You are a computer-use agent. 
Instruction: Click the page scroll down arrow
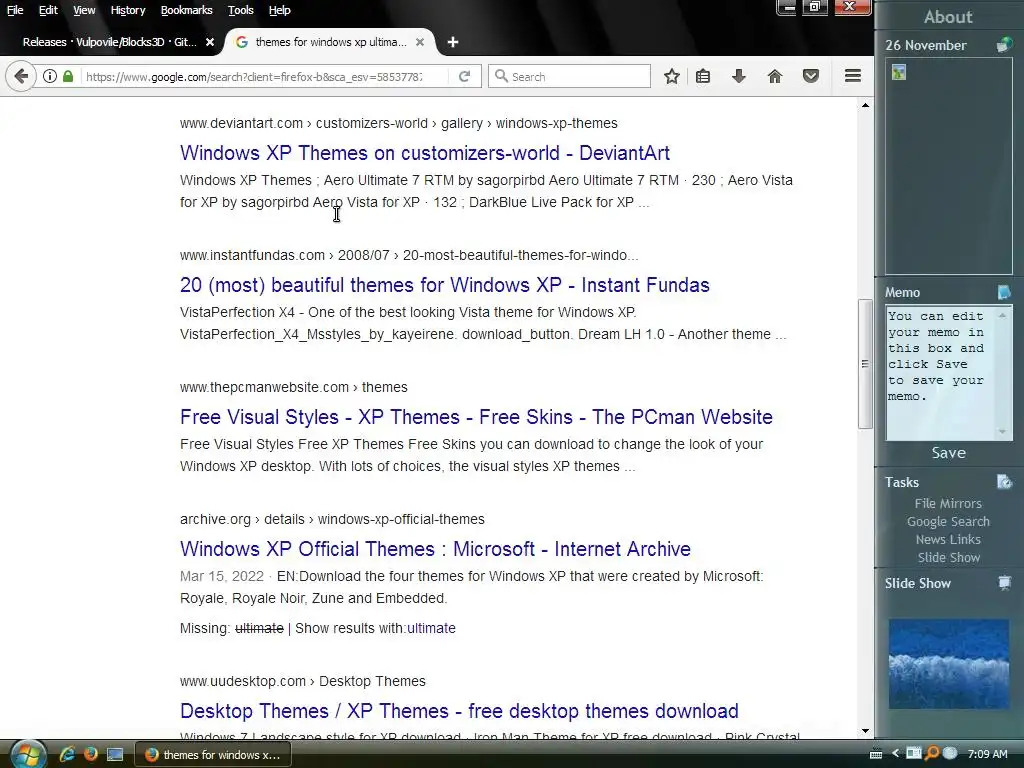click(865, 731)
